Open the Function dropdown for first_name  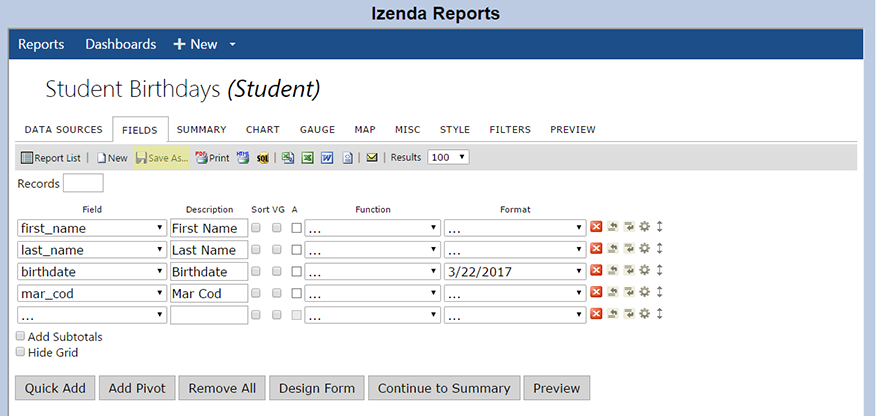point(373,228)
